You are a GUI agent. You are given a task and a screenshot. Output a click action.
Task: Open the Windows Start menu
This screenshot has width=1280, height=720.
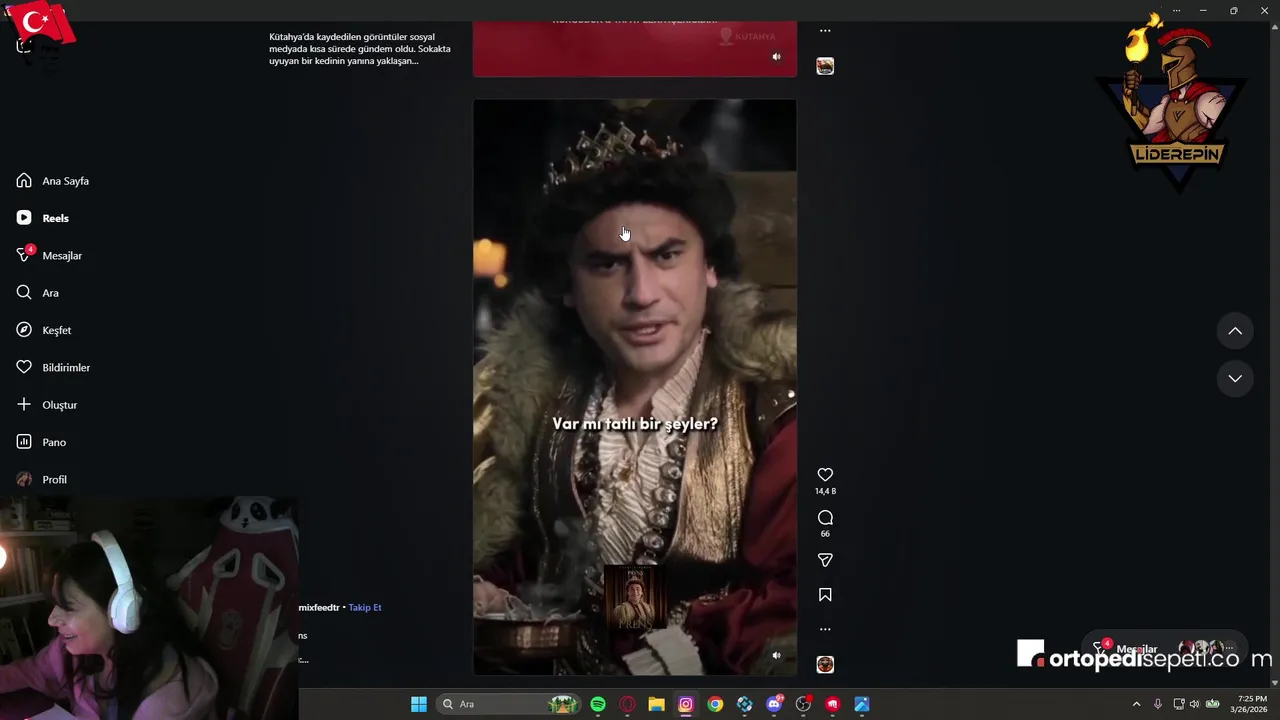[419, 704]
